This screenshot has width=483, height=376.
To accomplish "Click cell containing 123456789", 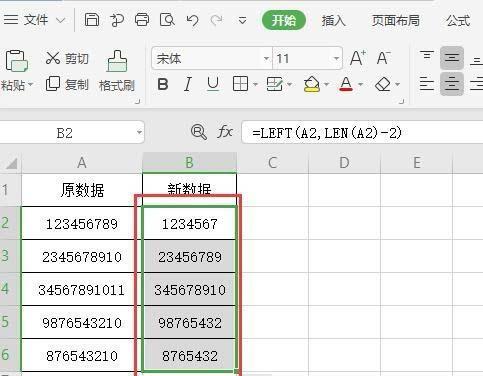I will pos(82,223).
